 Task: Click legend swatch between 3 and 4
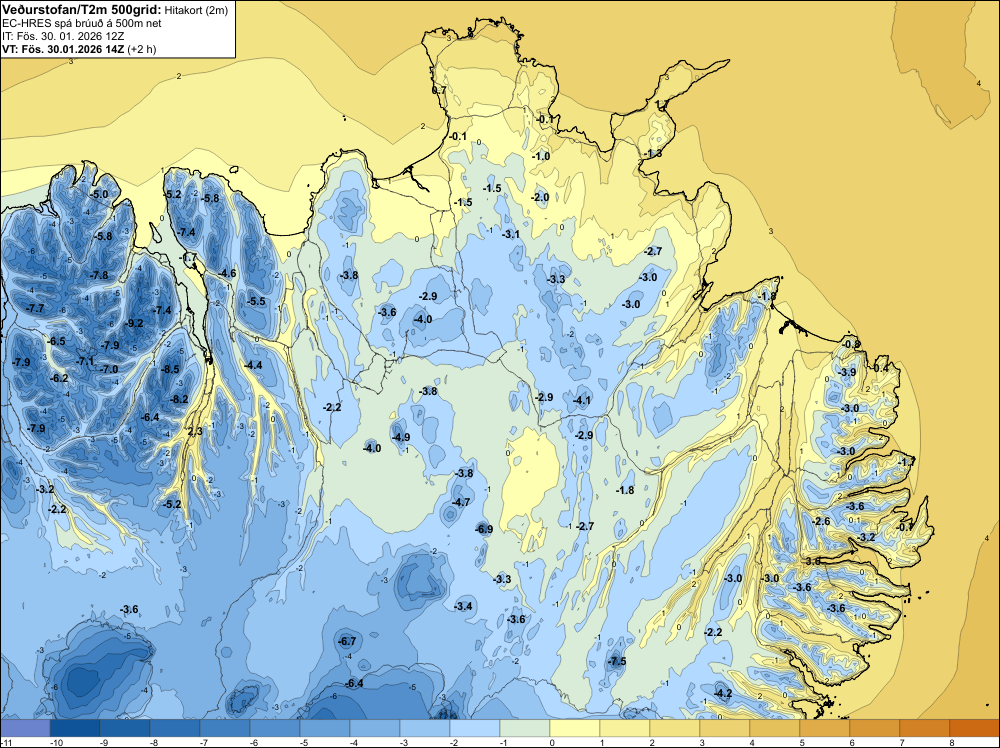click(724, 727)
